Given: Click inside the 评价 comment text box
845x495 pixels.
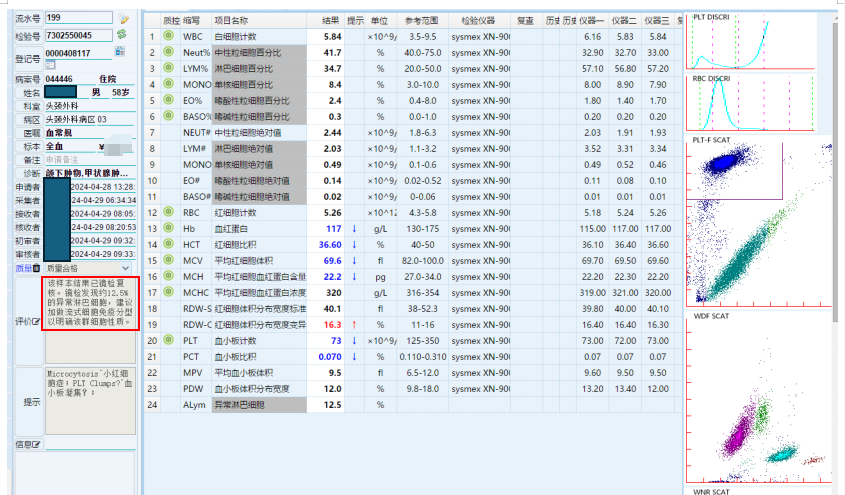Looking at the screenshot, I should 90,320.
